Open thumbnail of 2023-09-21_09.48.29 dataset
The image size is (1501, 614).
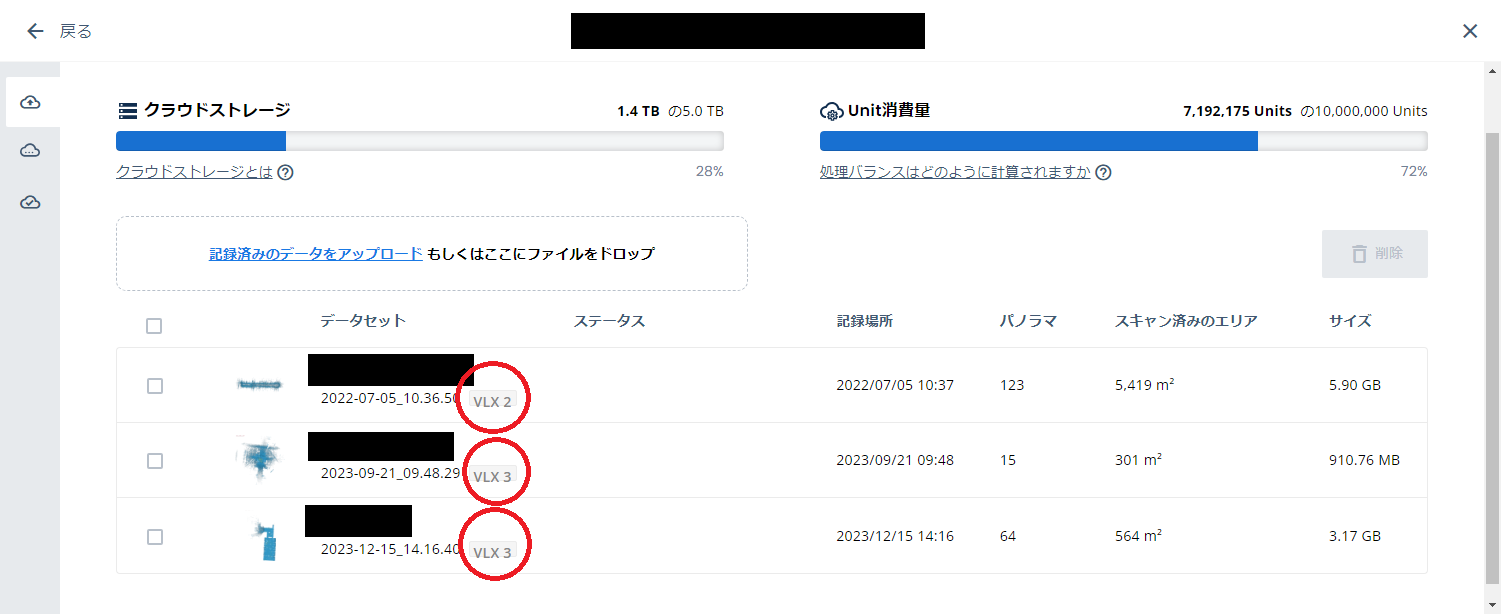pyautogui.click(x=258, y=459)
